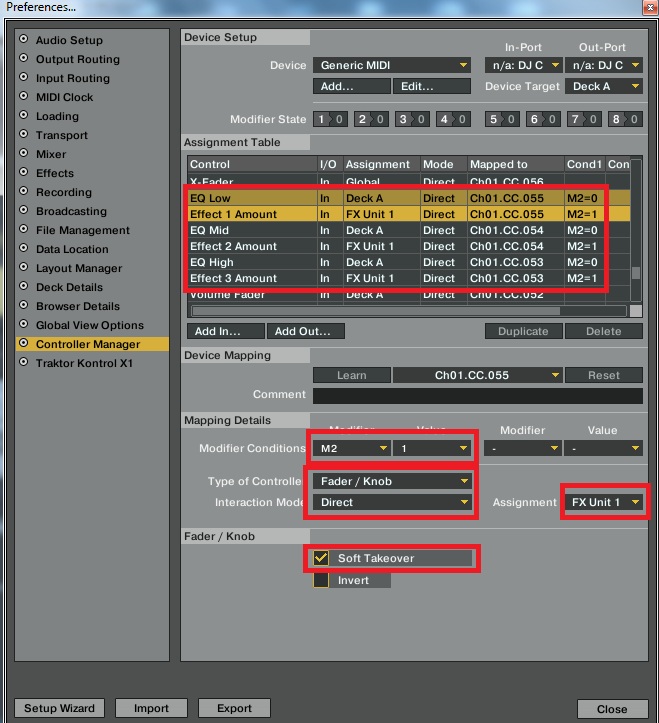
Task: Open the In-Port dropdown
Action: 523,65
